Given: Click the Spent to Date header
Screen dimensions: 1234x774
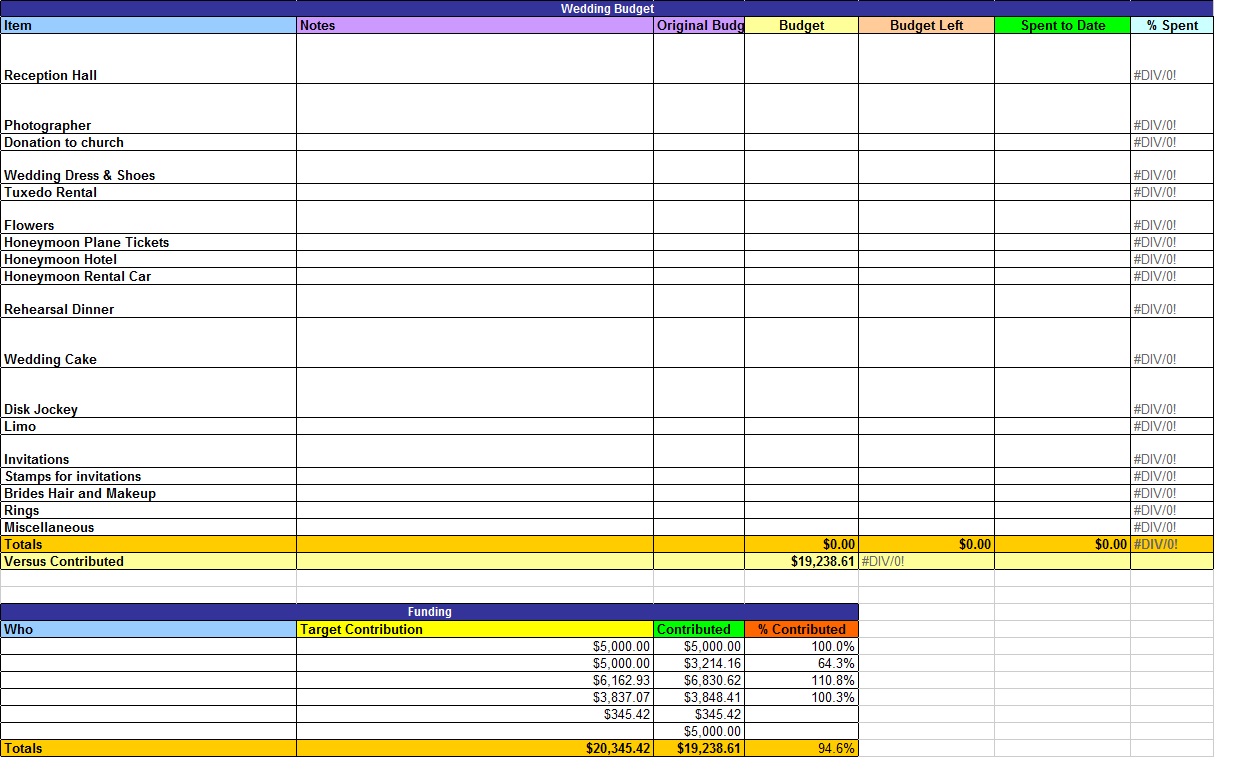Looking at the screenshot, I should point(1061,25).
